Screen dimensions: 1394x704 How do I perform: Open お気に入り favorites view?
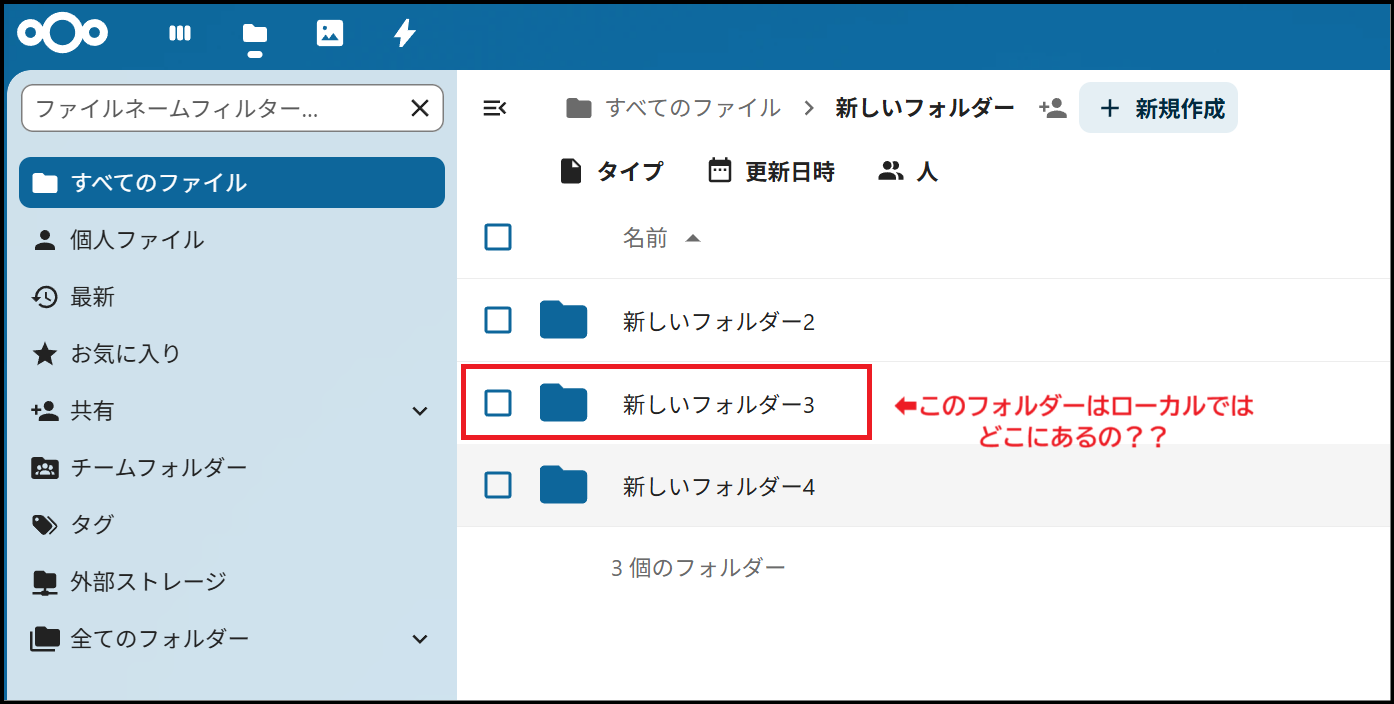coord(232,354)
